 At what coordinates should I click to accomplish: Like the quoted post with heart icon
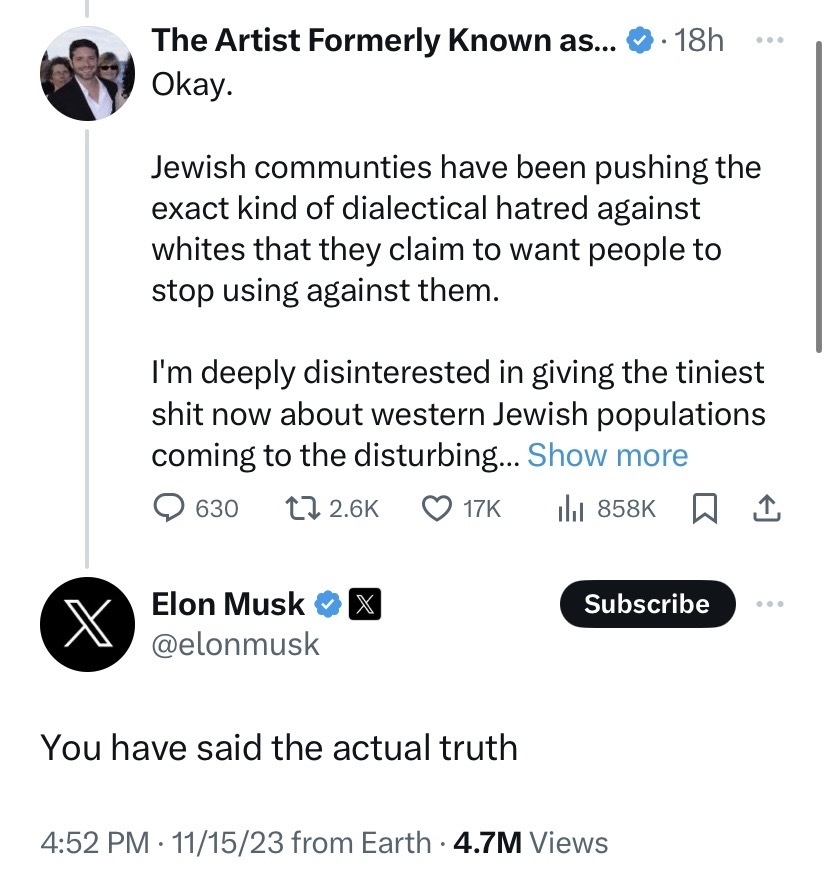tap(437, 509)
